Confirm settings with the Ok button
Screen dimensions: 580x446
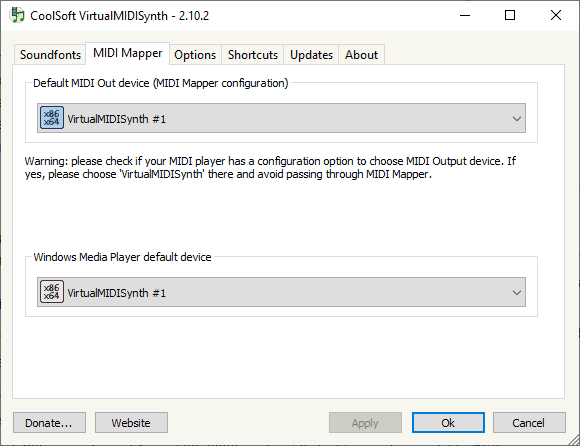tap(448, 423)
